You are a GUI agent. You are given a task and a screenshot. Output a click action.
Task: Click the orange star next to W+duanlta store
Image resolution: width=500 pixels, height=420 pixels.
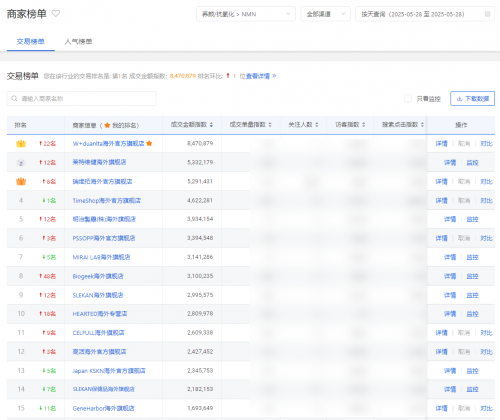(x=149, y=143)
